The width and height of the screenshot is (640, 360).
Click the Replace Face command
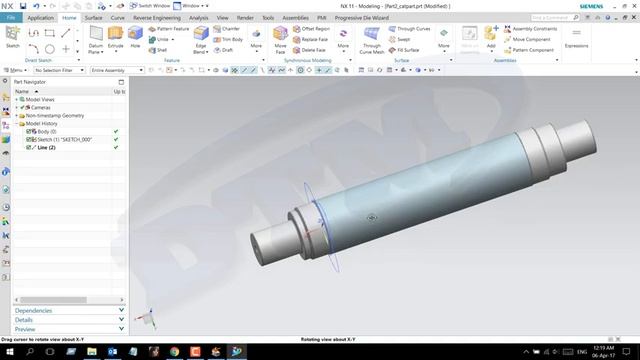point(311,40)
